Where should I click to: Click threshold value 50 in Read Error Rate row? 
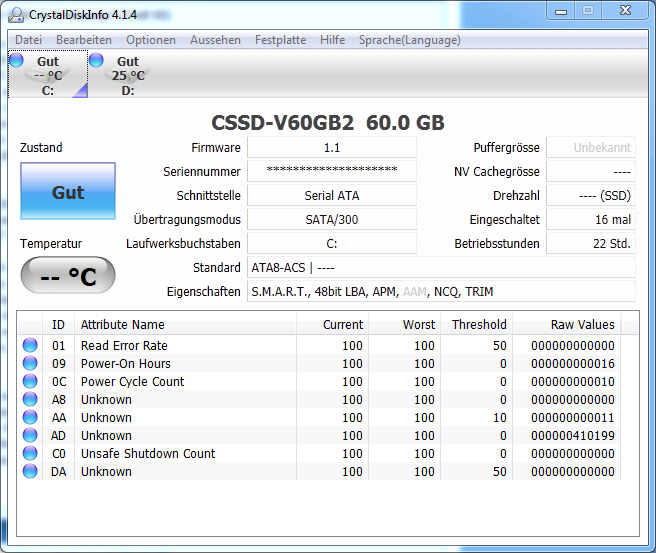[x=500, y=346]
